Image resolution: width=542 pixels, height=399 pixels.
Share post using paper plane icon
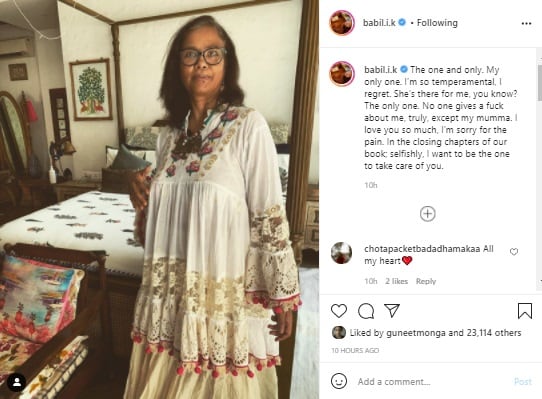[x=392, y=310]
